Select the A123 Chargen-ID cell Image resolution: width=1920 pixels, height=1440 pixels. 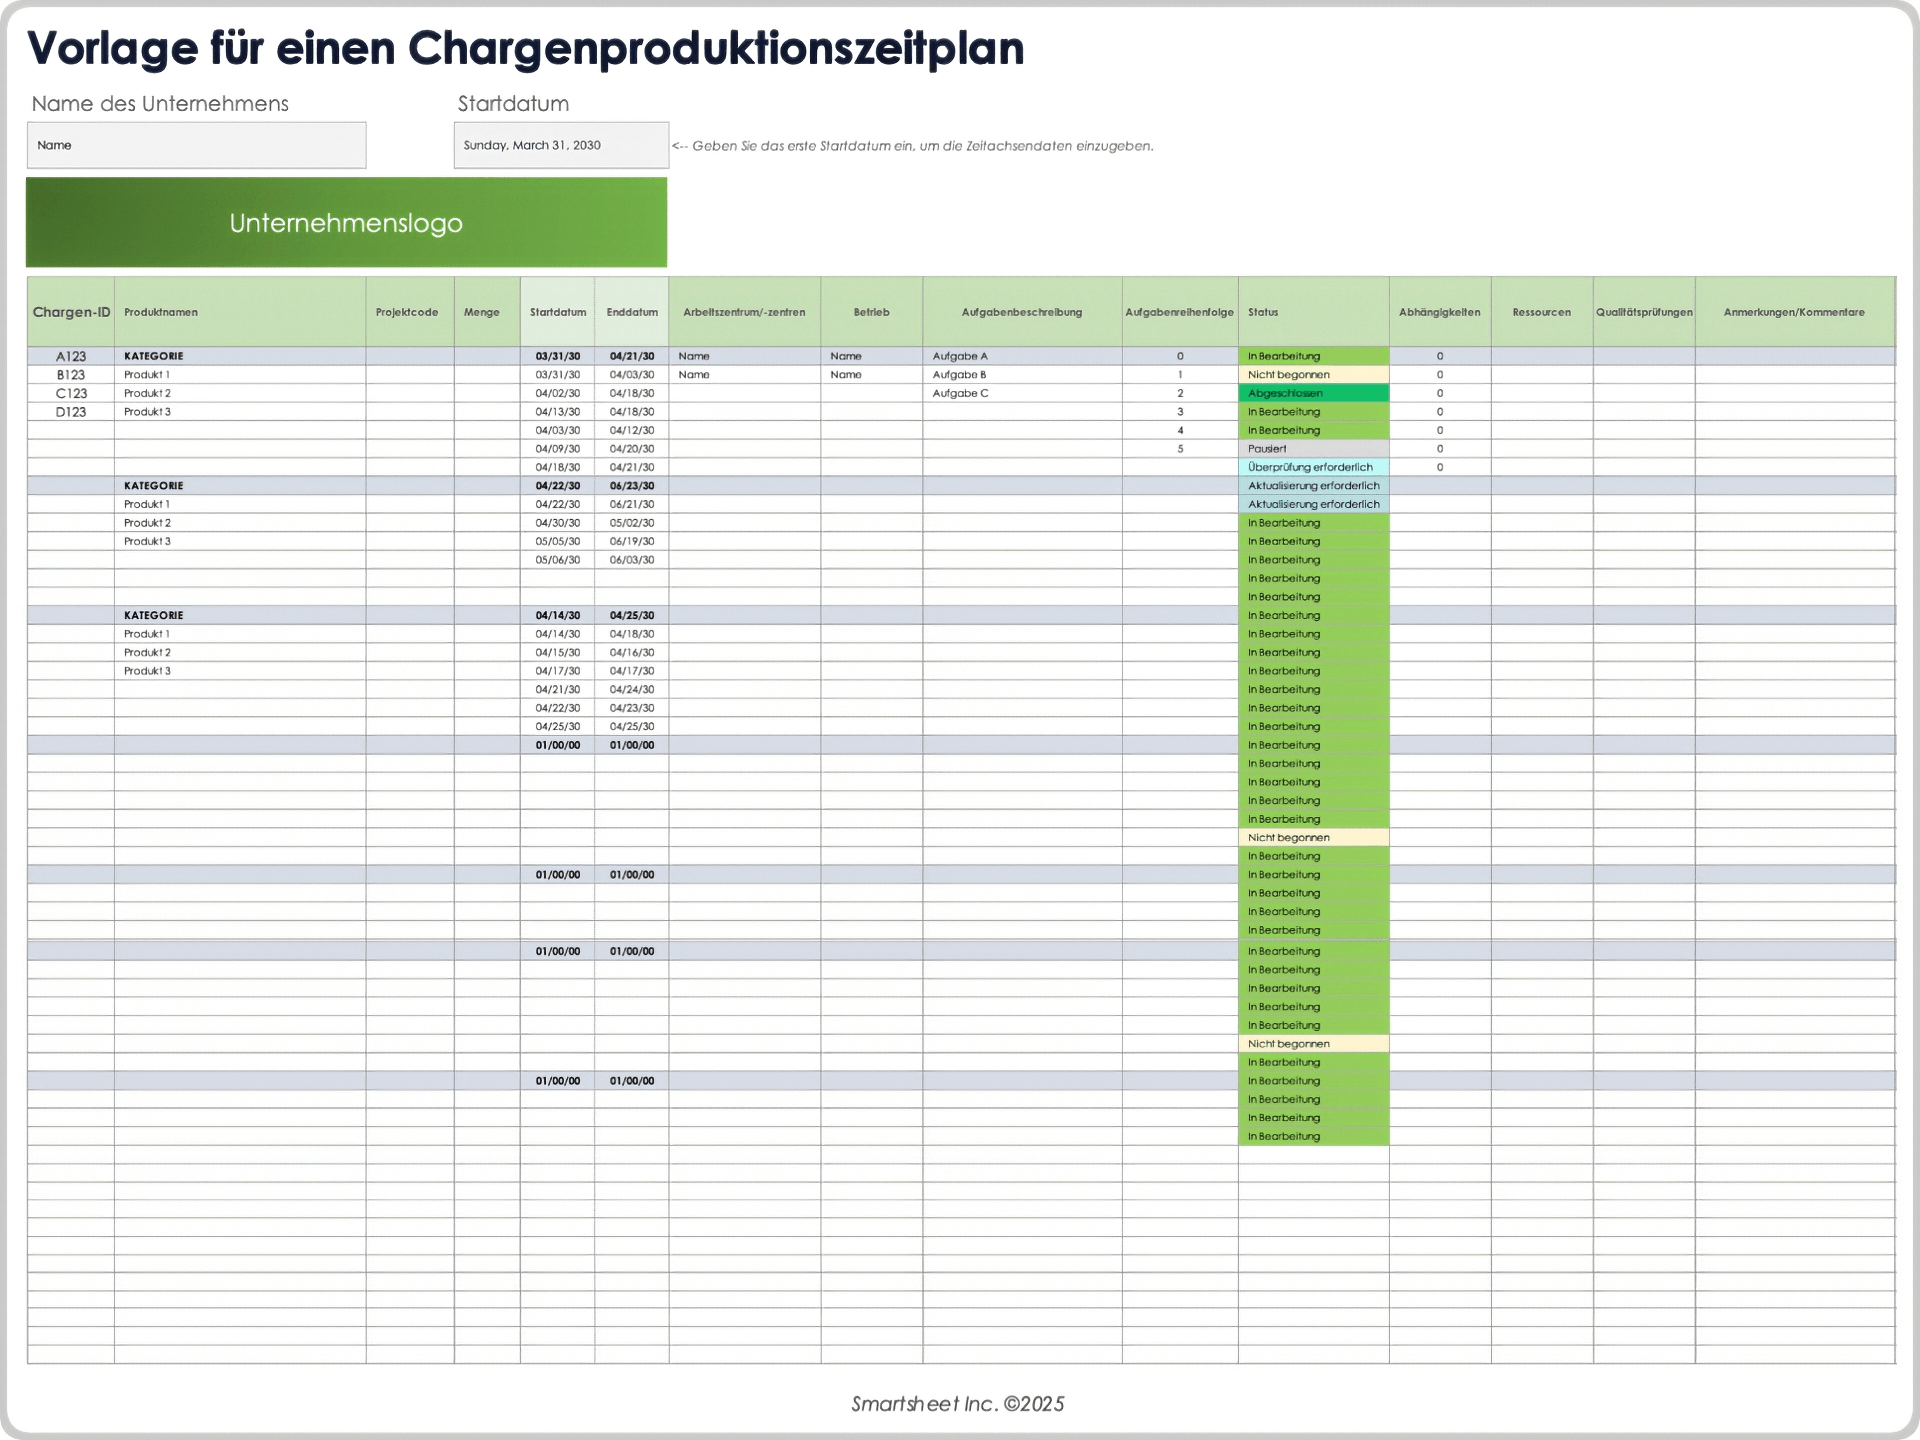click(x=71, y=355)
